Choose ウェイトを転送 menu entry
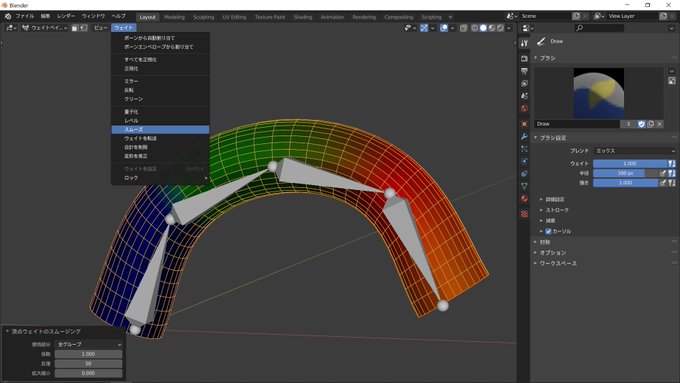Image resolution: width=680 pixels, height=383 pixels. pyautogui.click(x=160, y=138)
